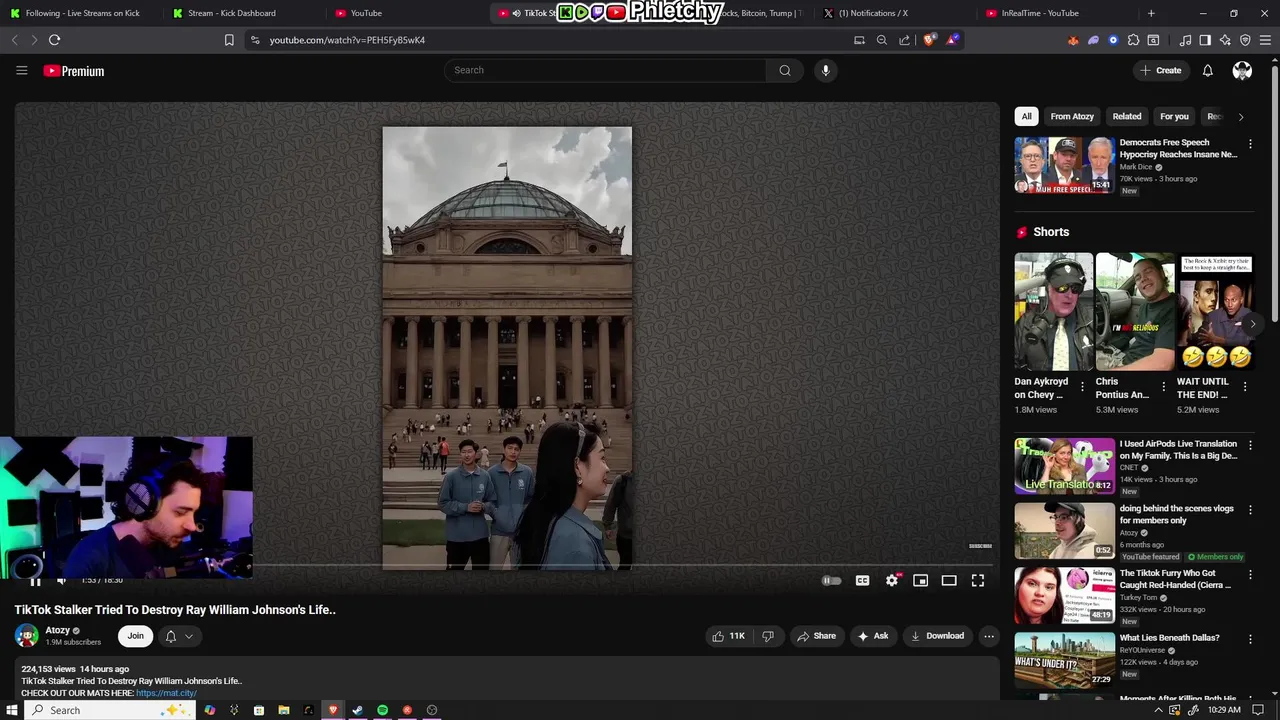Open the YouTube guide hamburger menu

point(21,70)
